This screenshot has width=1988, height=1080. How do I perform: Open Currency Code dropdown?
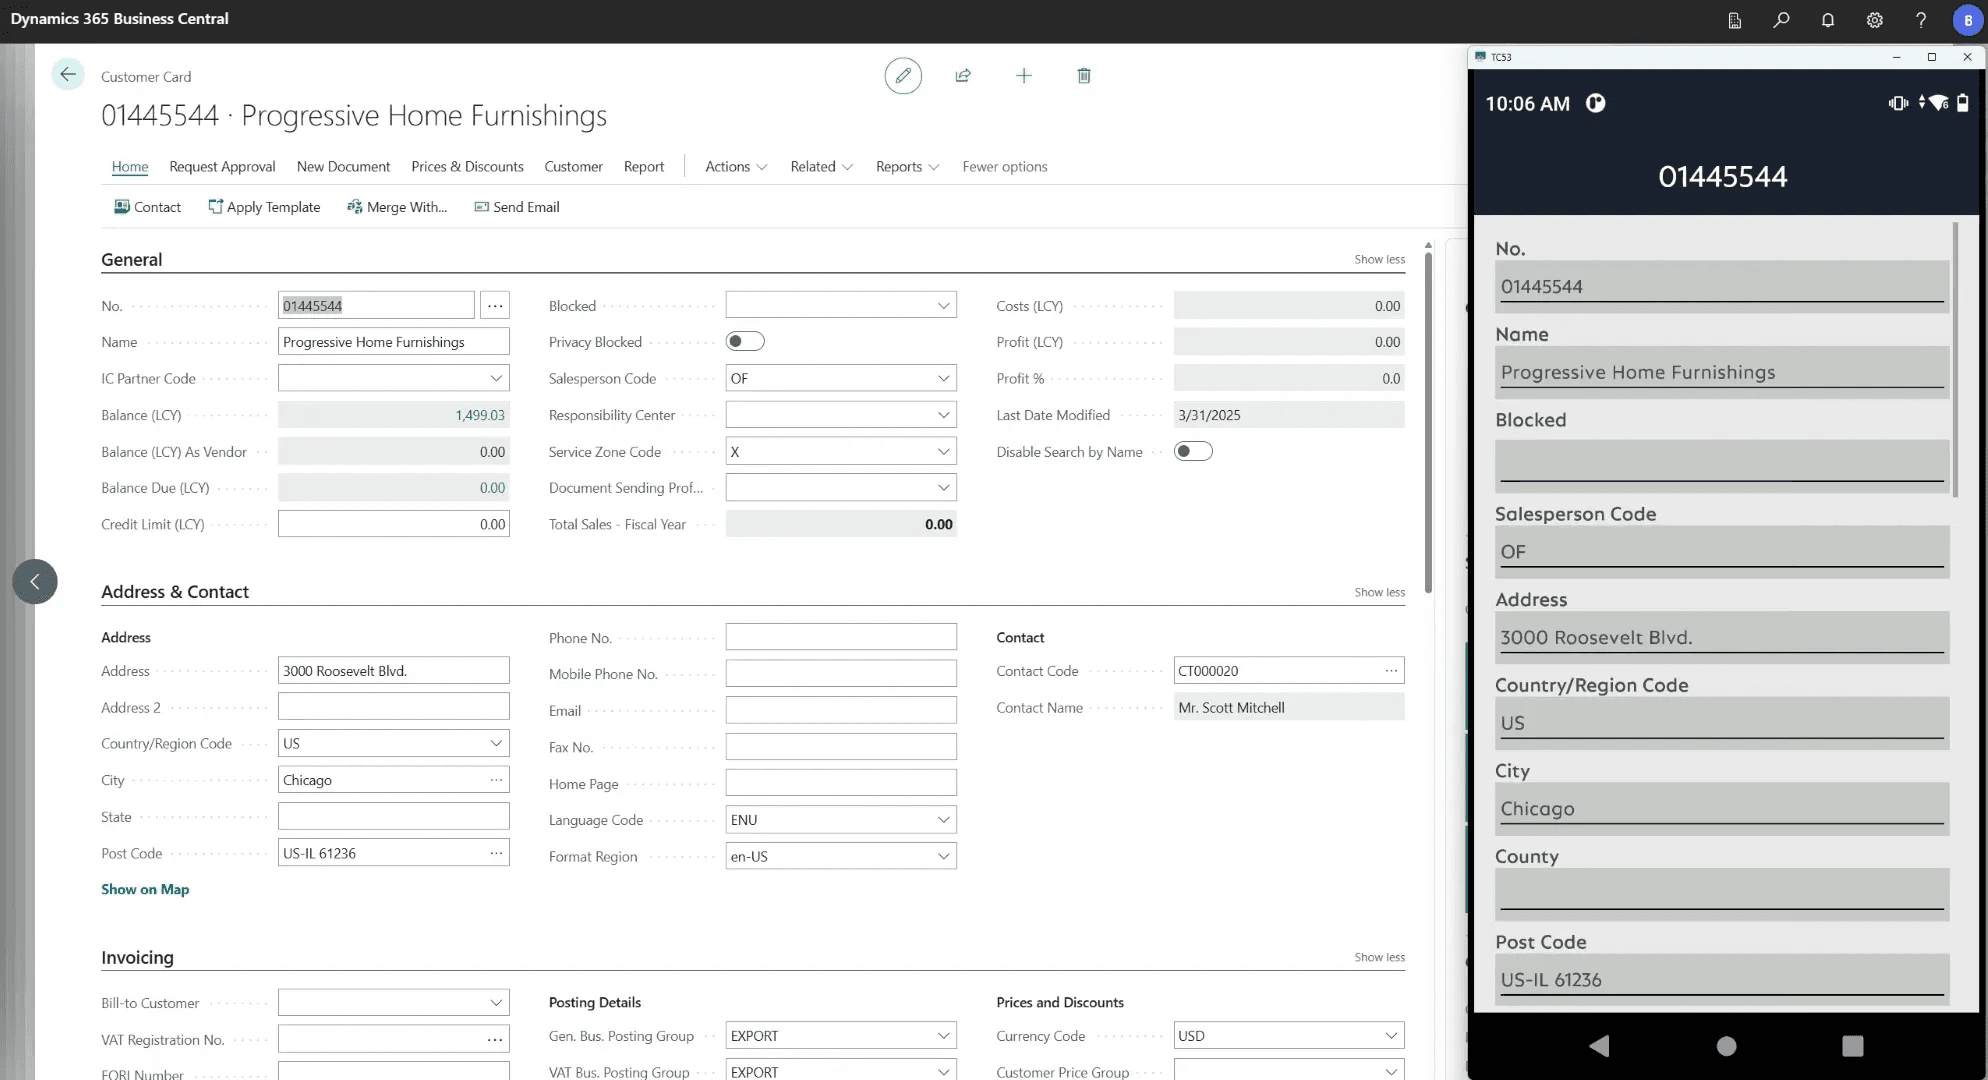(x=1391, y=1036)
